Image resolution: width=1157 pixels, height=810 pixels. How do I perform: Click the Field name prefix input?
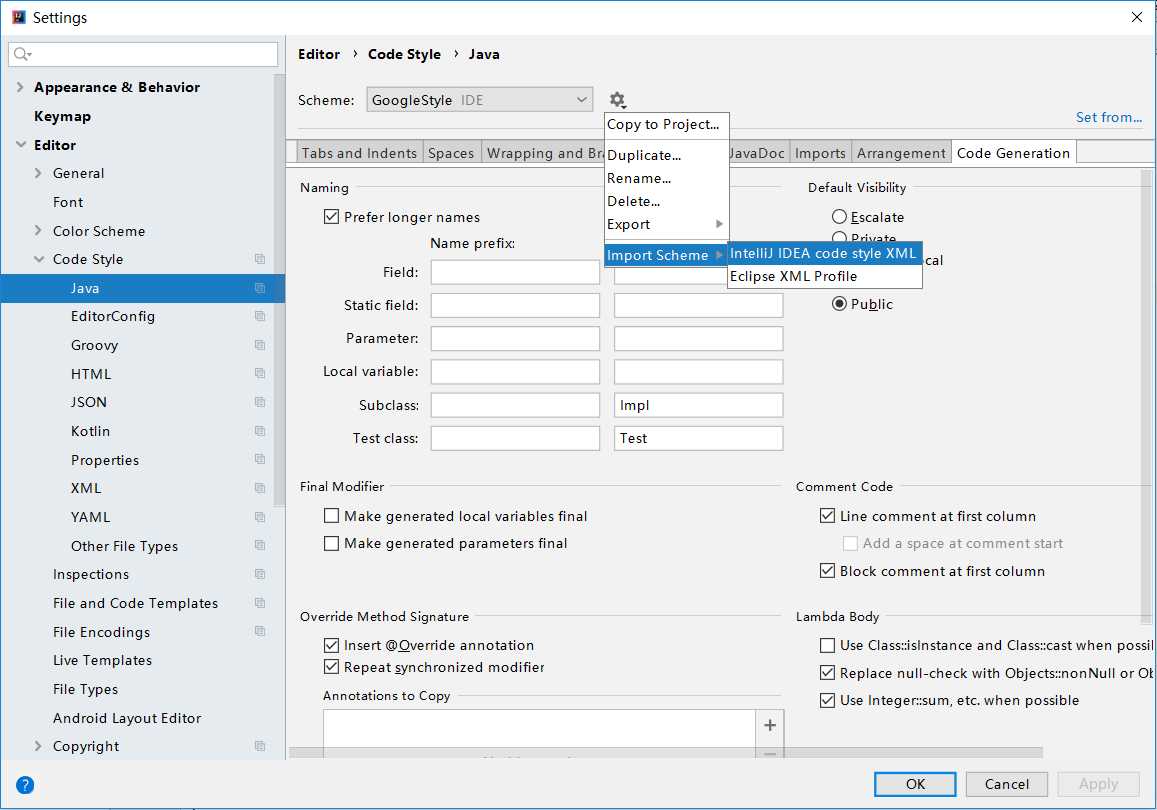pyautogui.click(x=515, y=272)
